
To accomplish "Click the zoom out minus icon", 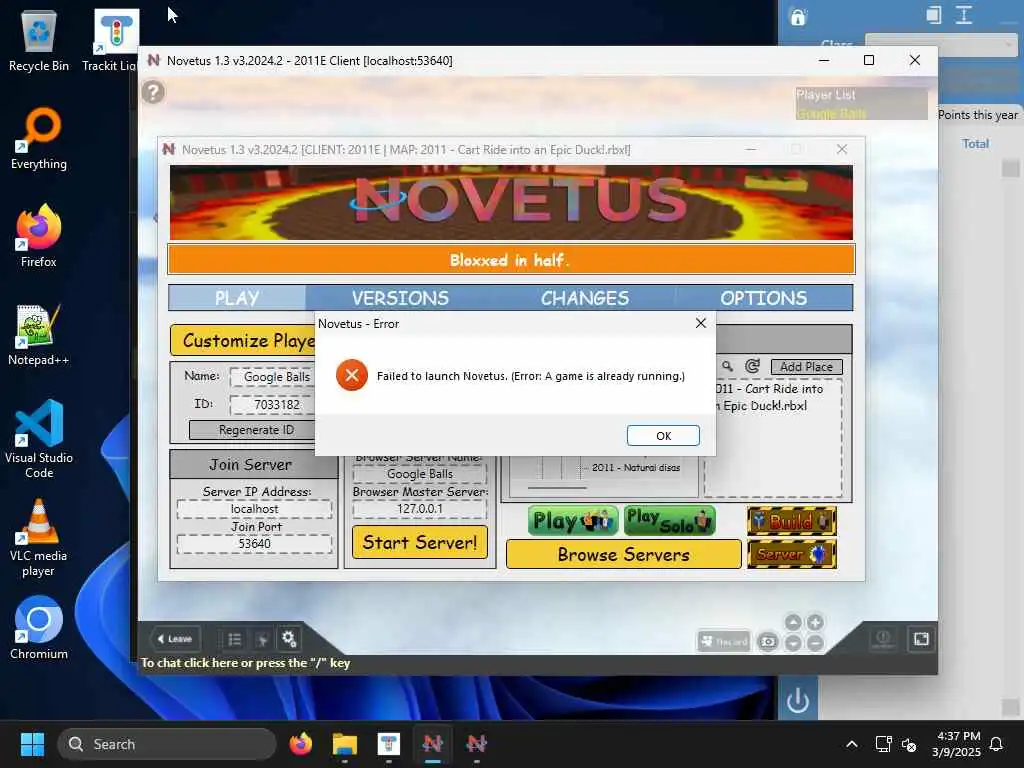I will click(815, 643).
